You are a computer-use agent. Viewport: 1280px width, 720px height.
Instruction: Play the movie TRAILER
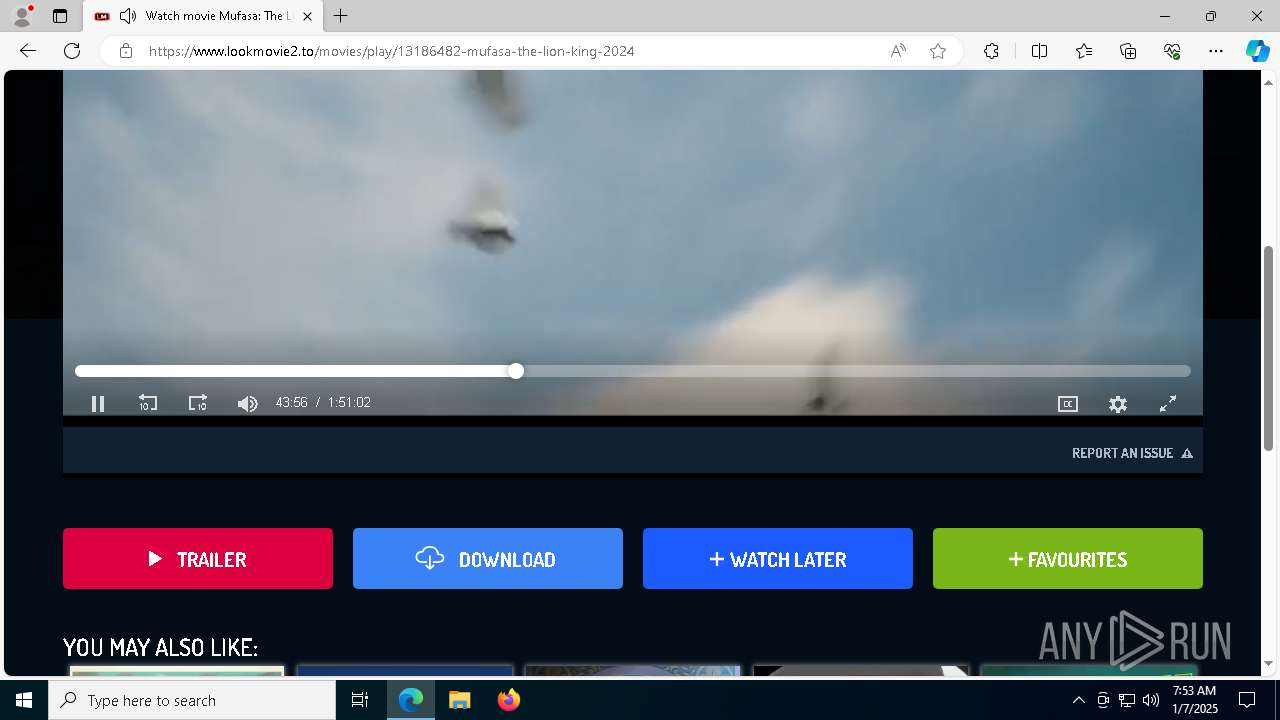[x=198, y=559]
